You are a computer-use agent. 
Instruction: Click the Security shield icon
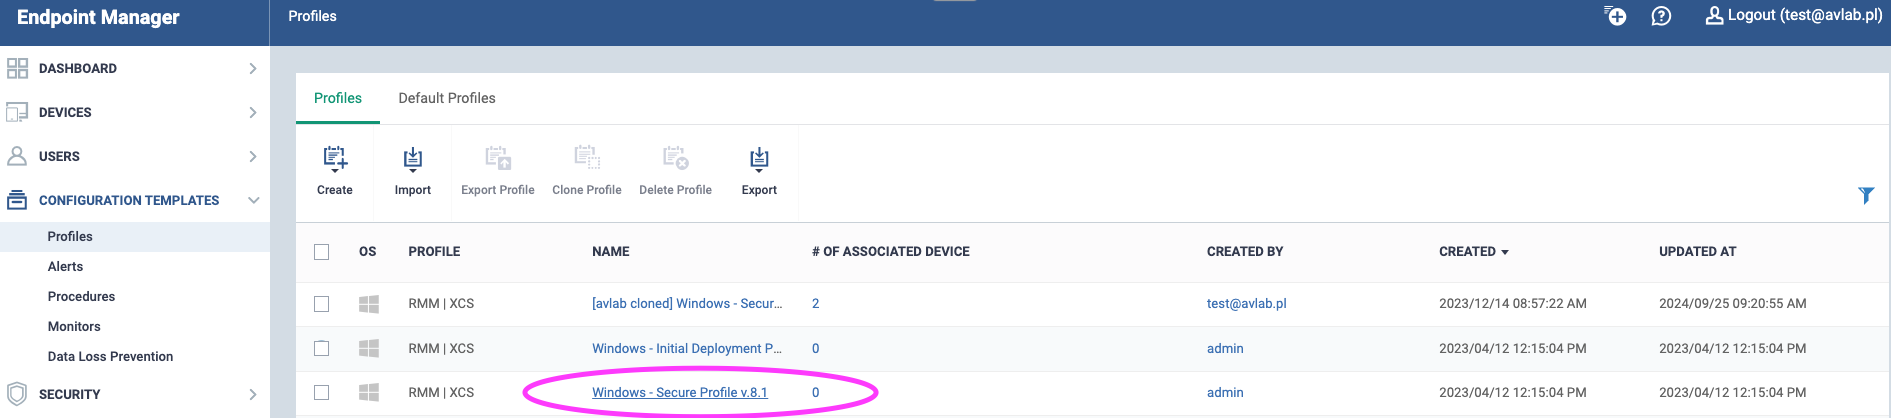click(x=17, y=394)
